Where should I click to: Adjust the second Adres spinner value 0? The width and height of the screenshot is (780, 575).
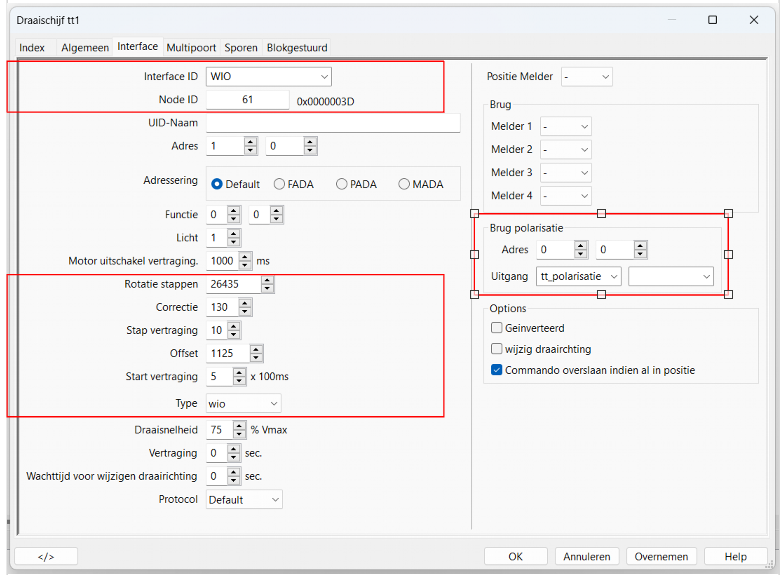coord(310,146)
